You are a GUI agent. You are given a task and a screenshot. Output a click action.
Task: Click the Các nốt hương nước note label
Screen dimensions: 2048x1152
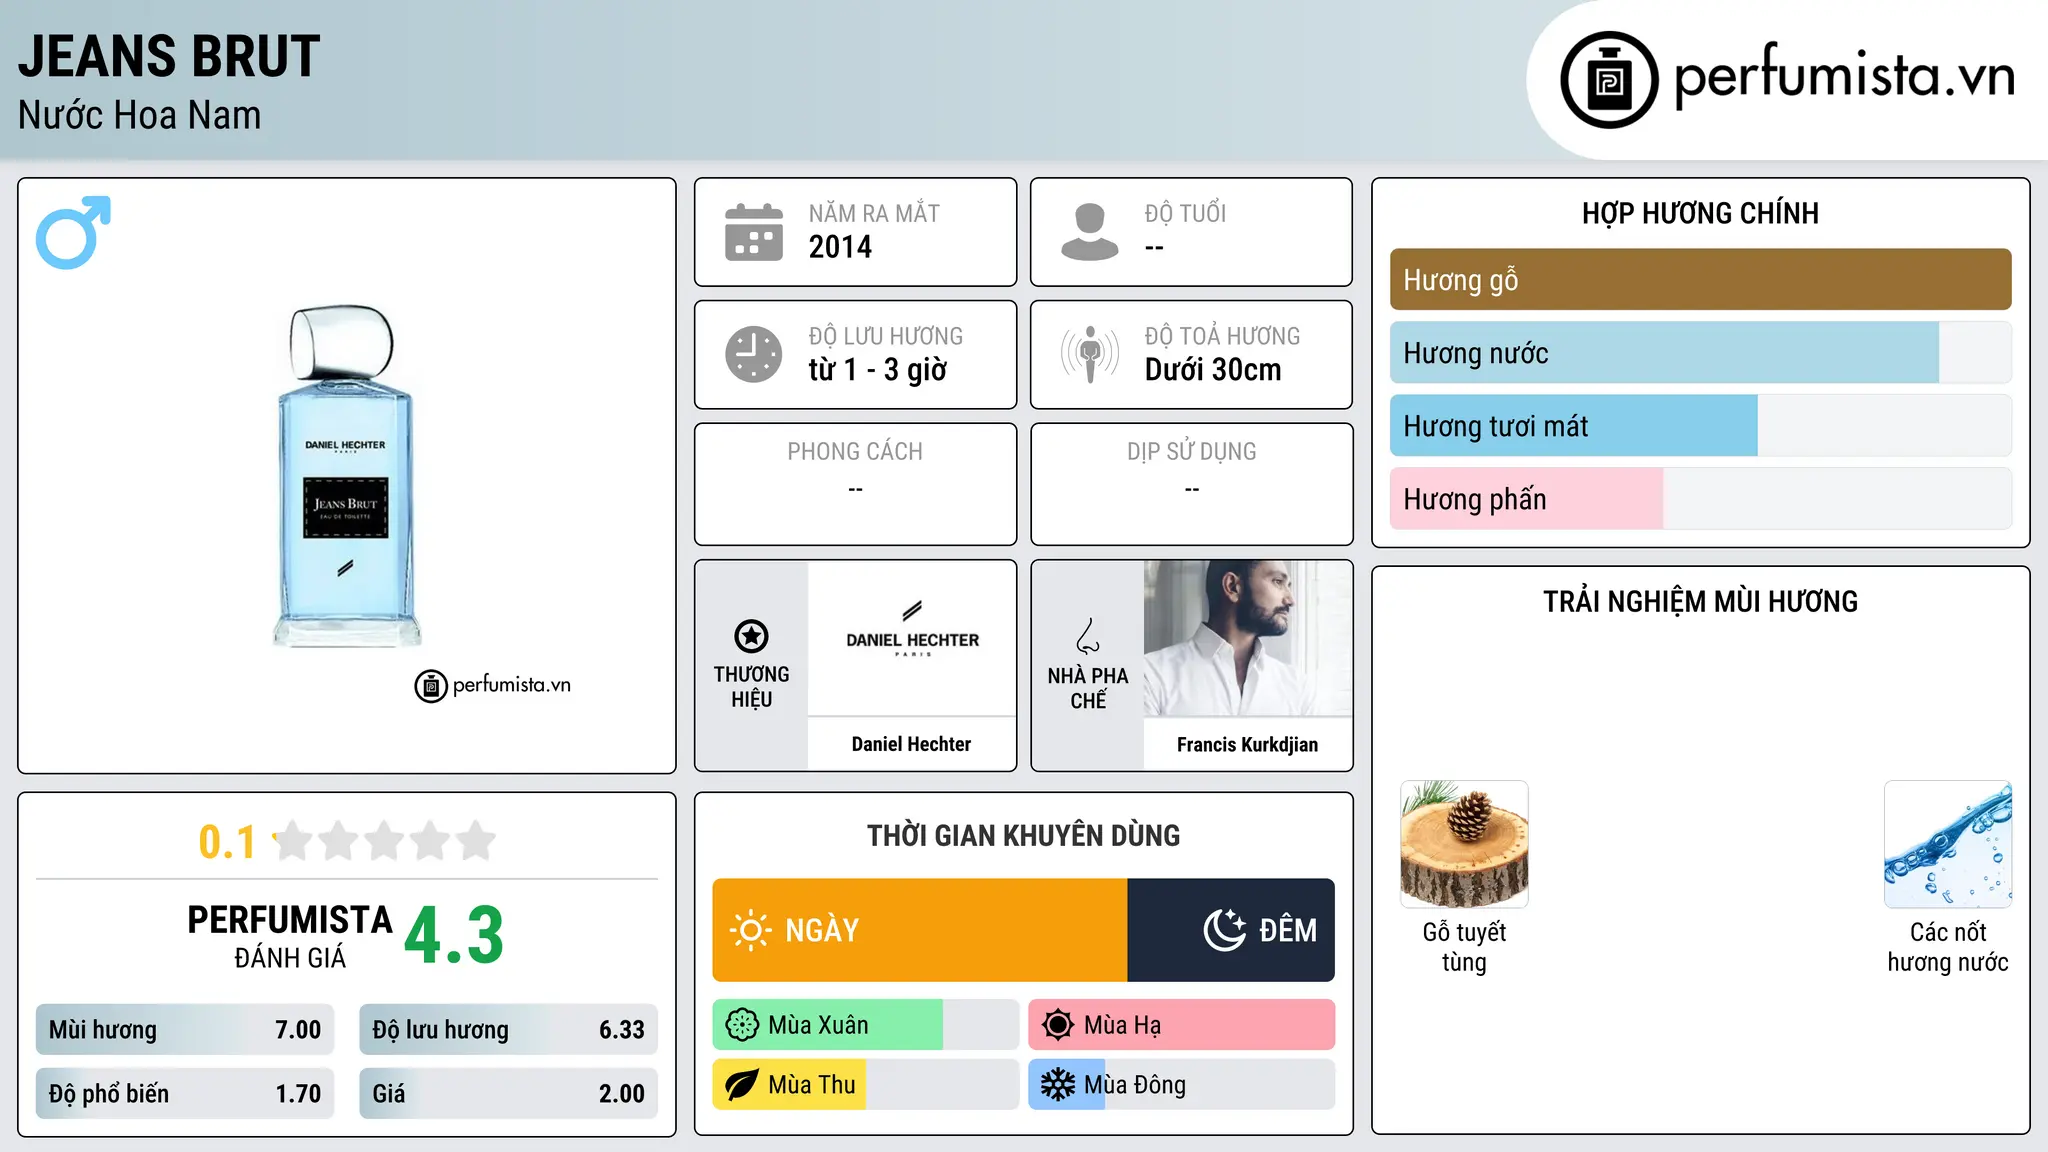click(1948, 947)
